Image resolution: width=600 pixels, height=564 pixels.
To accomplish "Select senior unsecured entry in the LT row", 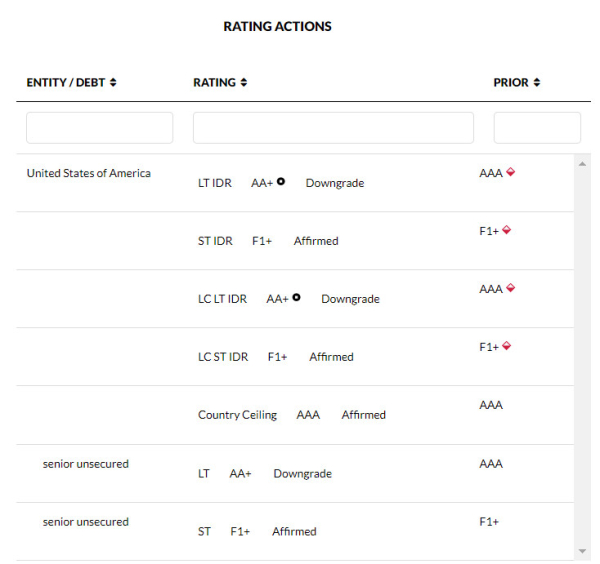I will tap(85, 464).
